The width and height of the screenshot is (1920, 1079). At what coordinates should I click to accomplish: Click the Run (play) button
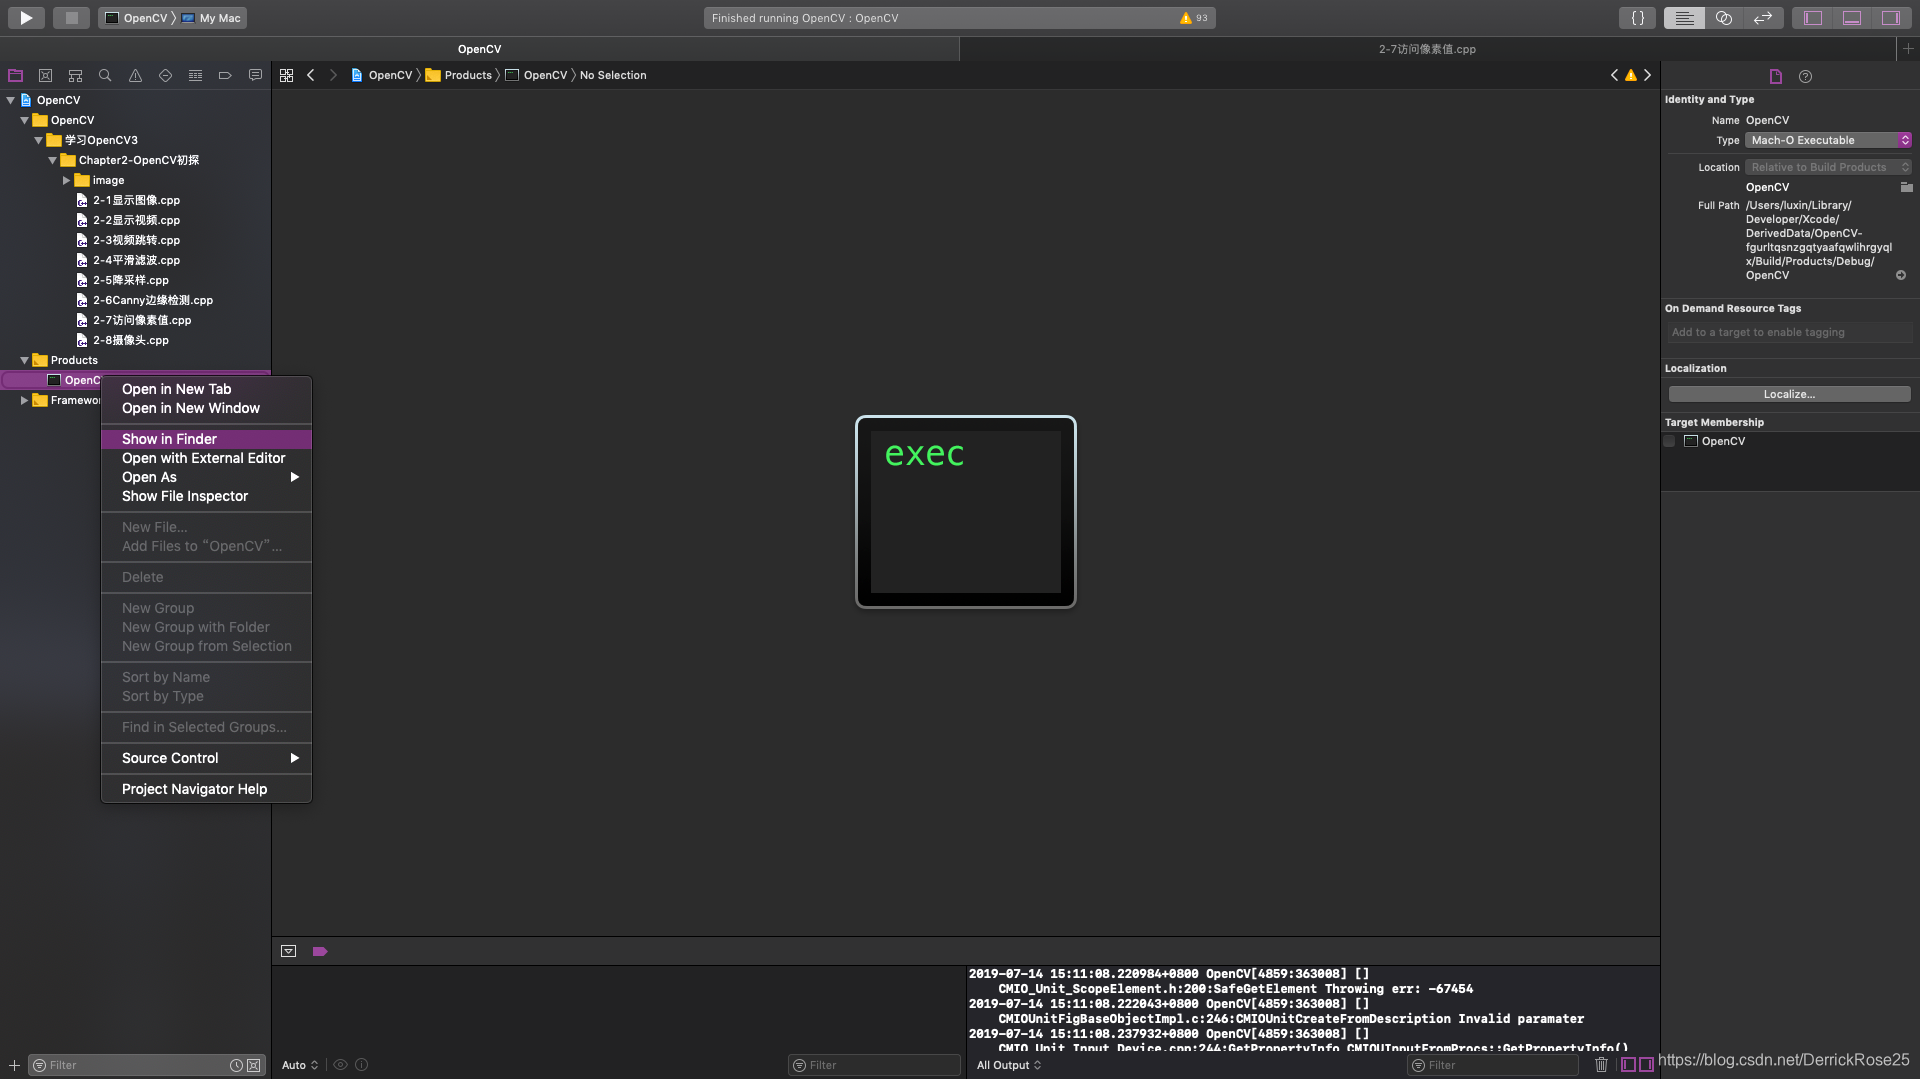pos(26,18)
